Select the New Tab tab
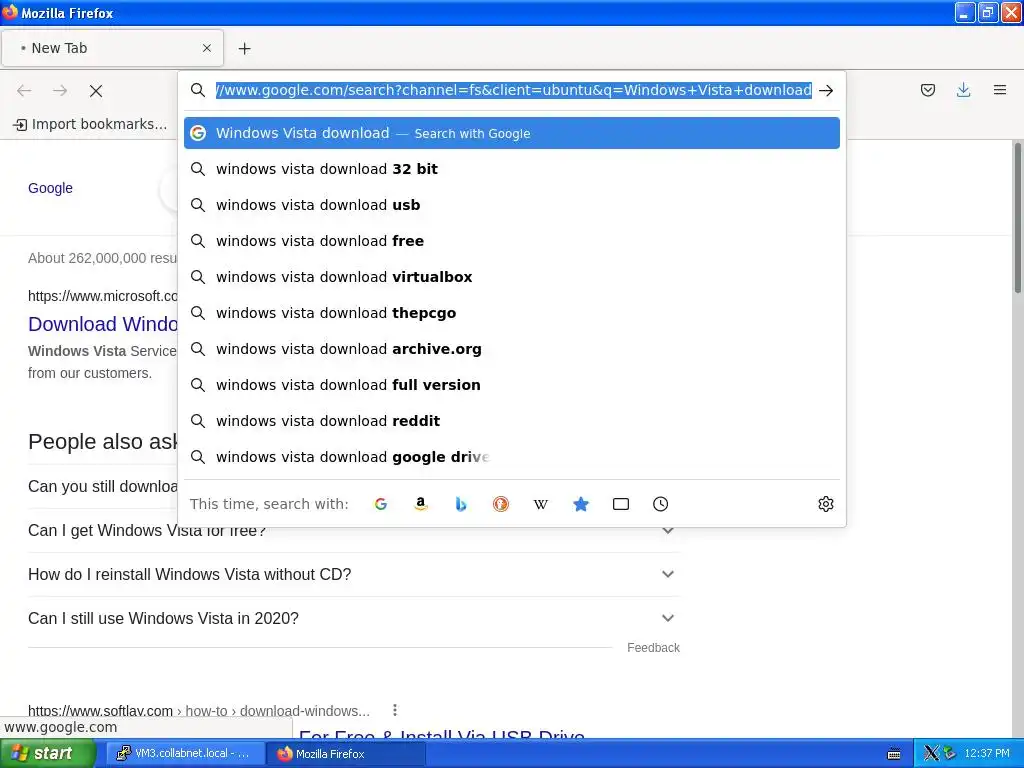The height and width of the screenshot is (768, 1024). pyautogui.click(x=112, y=48)
